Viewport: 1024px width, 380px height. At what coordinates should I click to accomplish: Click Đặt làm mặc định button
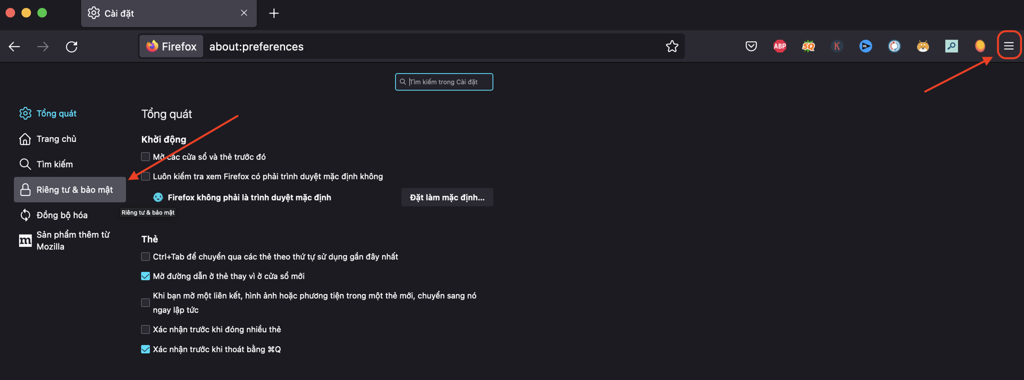pos(447,197)
